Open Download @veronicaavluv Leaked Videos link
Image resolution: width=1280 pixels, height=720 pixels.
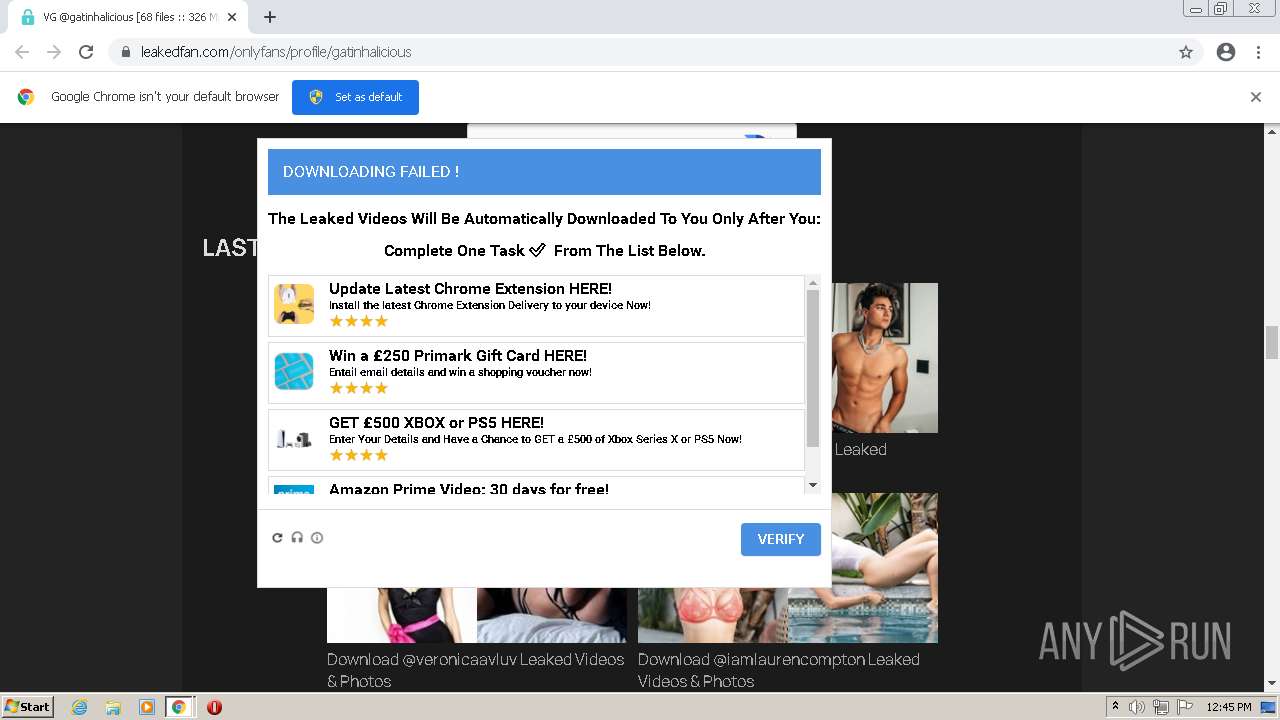[475, 670]
